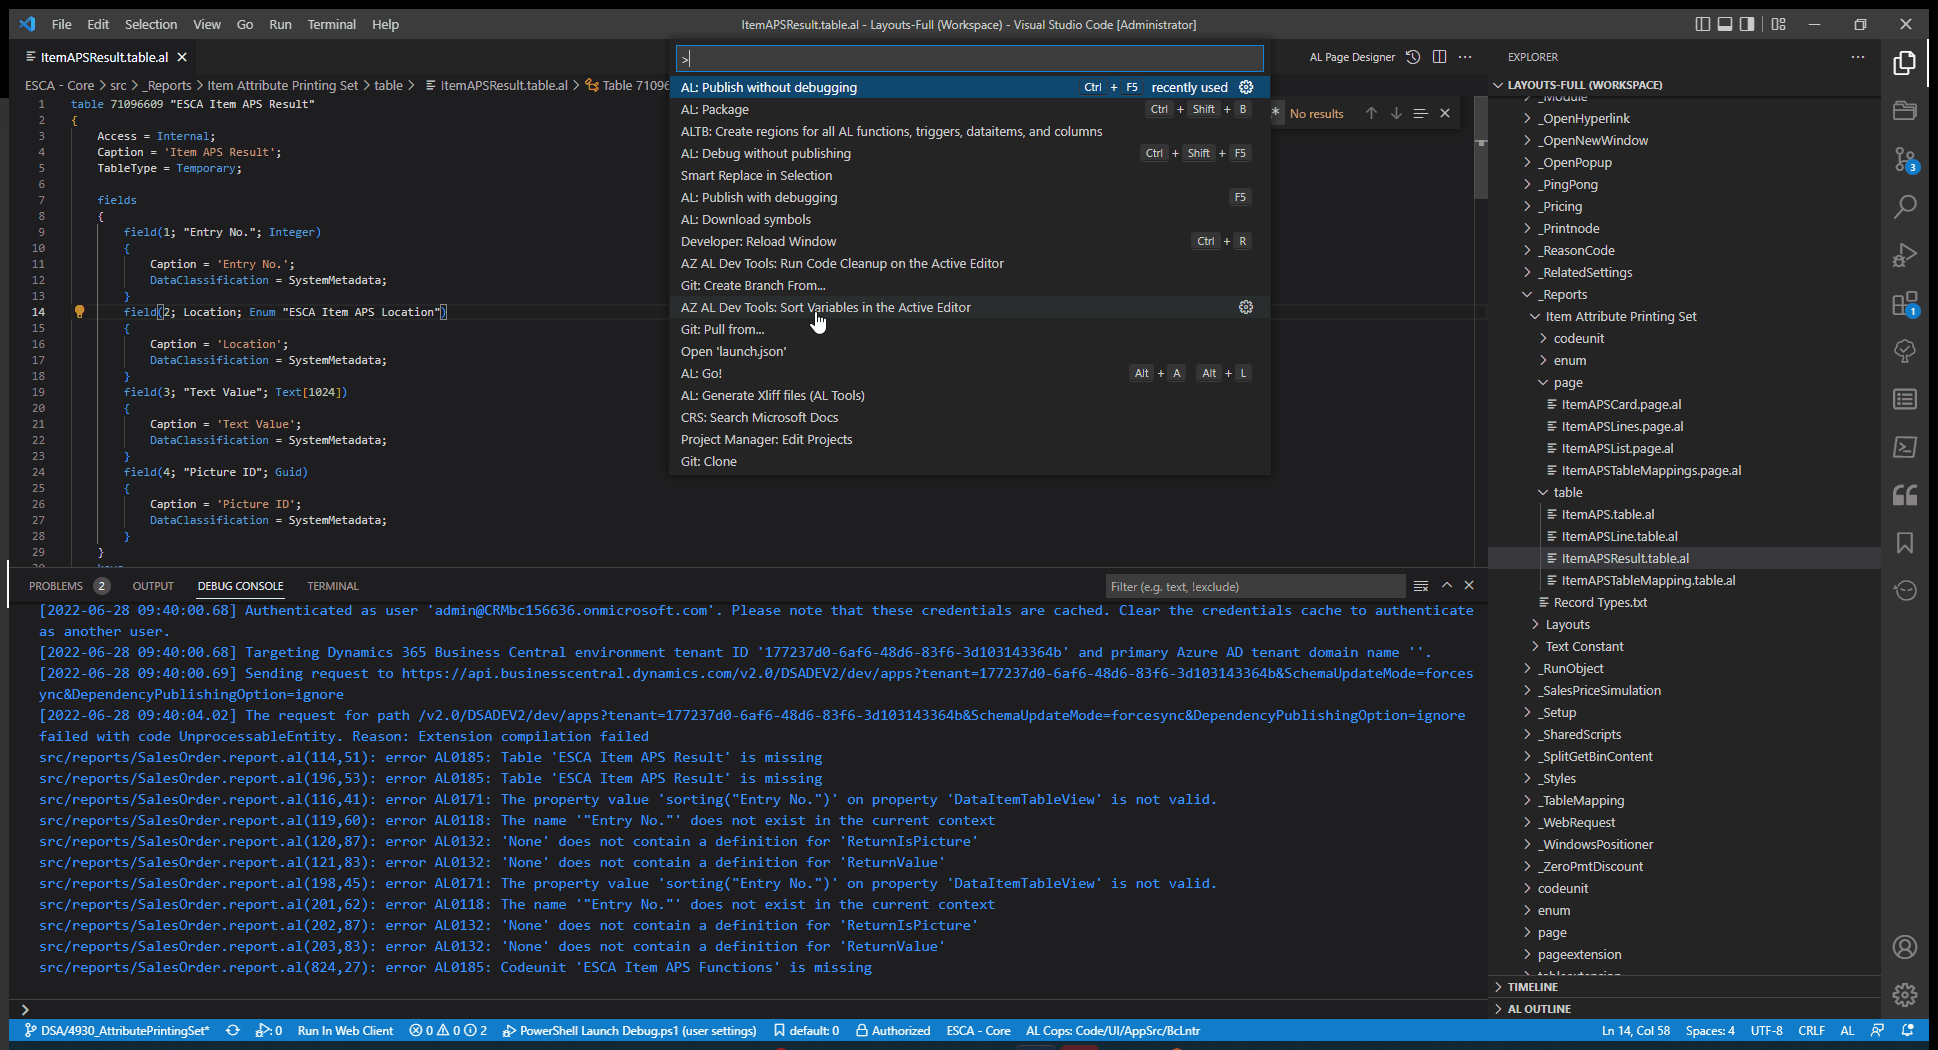Viewport: 1938px width, 1050px height.
Task: Open the Terminal menu
Action: click(331, 24)
